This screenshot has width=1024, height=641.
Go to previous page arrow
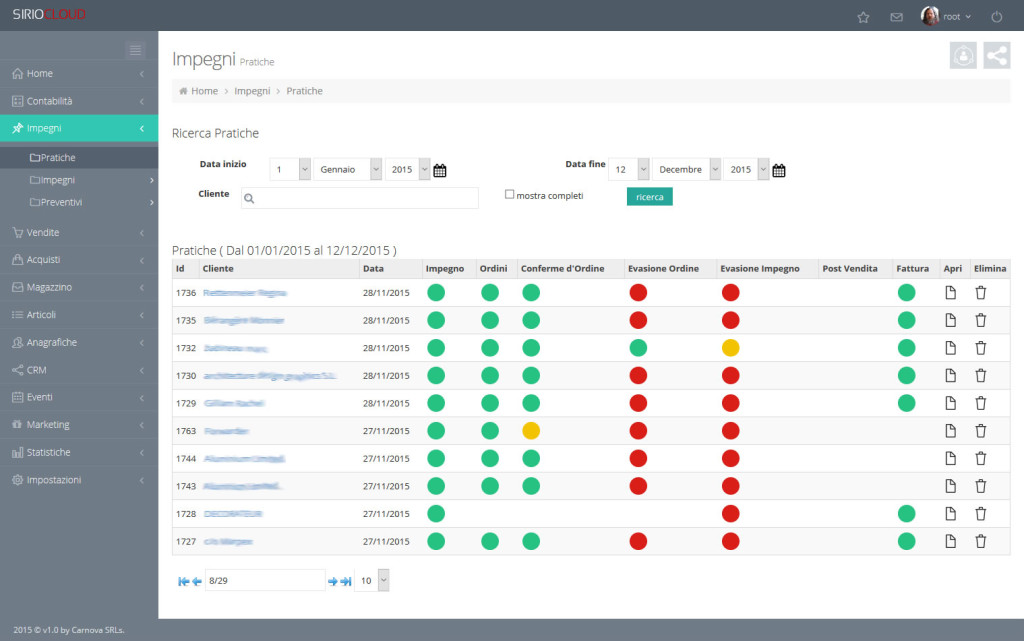tap(197, 581)
